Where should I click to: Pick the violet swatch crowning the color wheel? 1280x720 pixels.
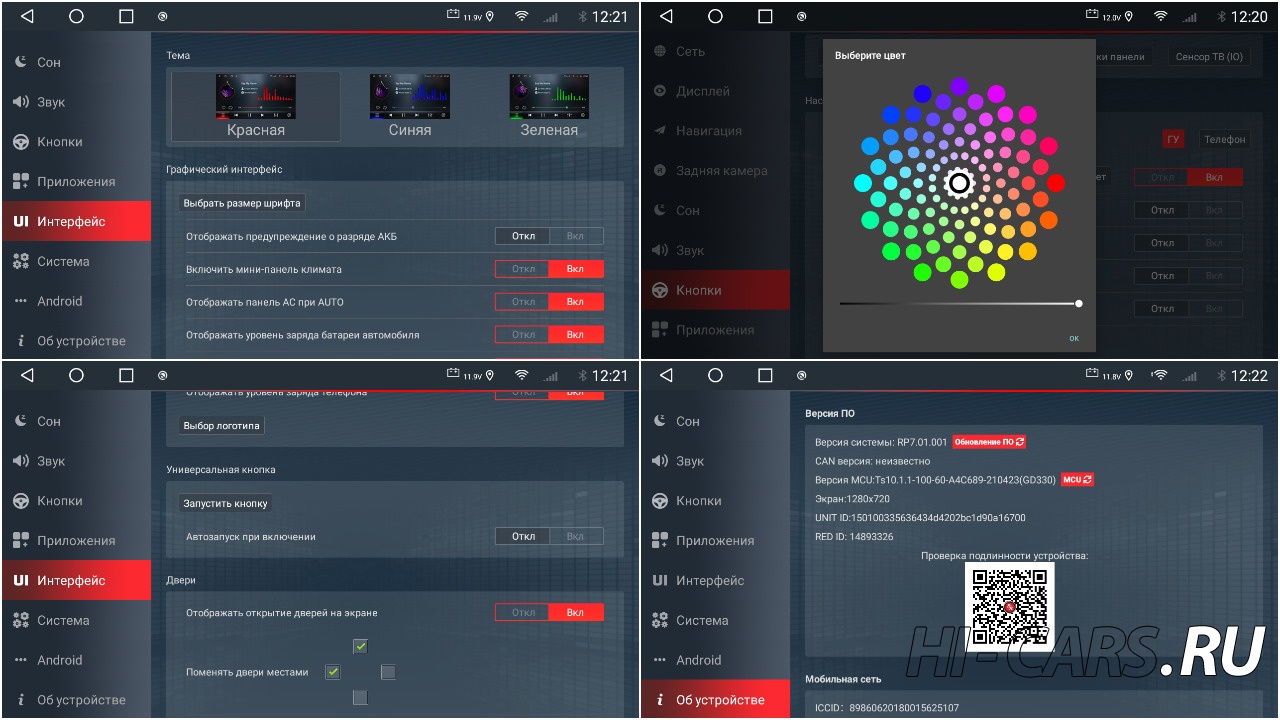pyautogui.click(x=959, y=87)
